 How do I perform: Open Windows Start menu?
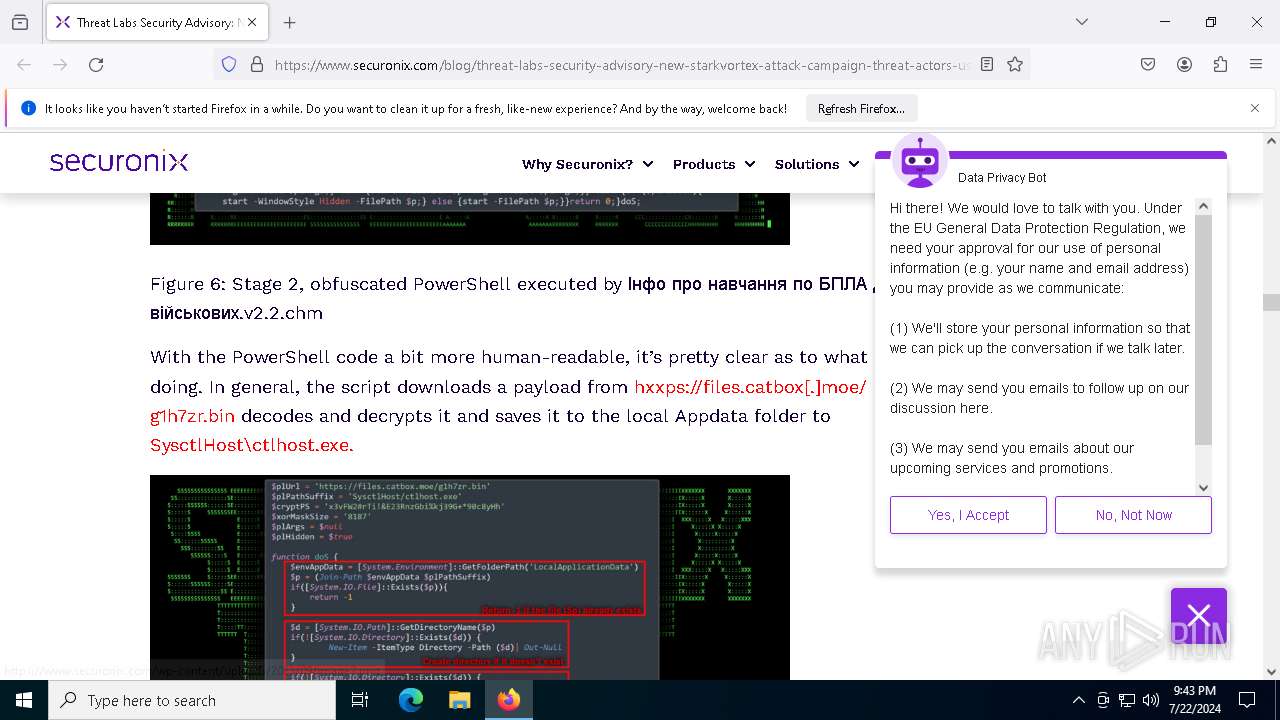click(24, 700)
